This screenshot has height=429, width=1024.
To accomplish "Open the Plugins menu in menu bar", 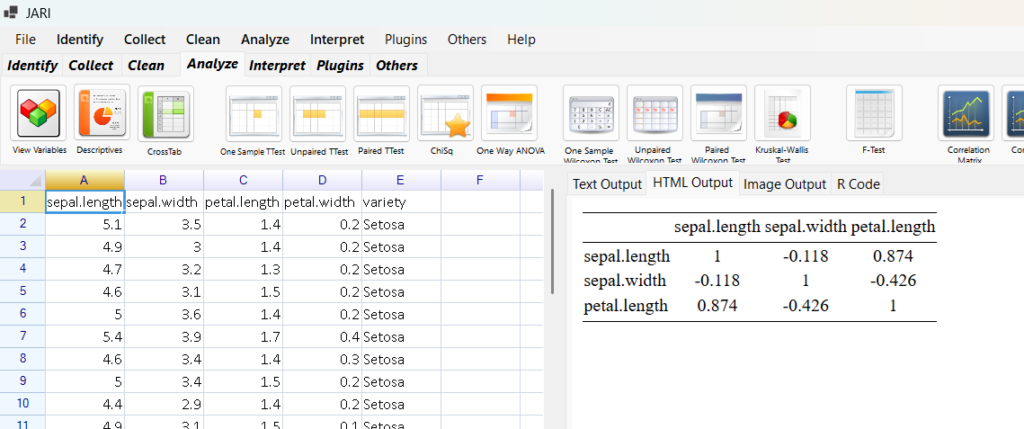I will tap(406, 39).
